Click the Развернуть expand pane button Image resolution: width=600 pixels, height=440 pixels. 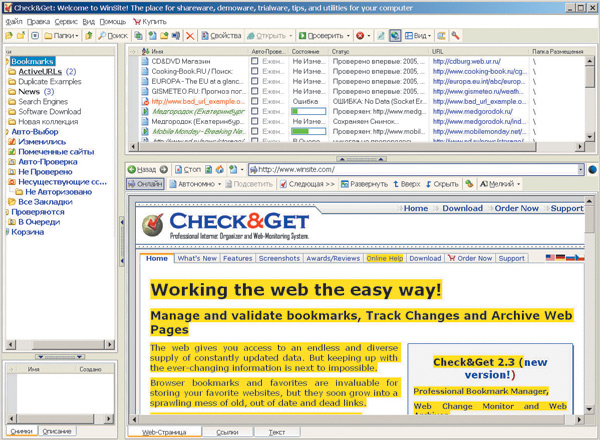pyautogui.click(x=364, y=184)
